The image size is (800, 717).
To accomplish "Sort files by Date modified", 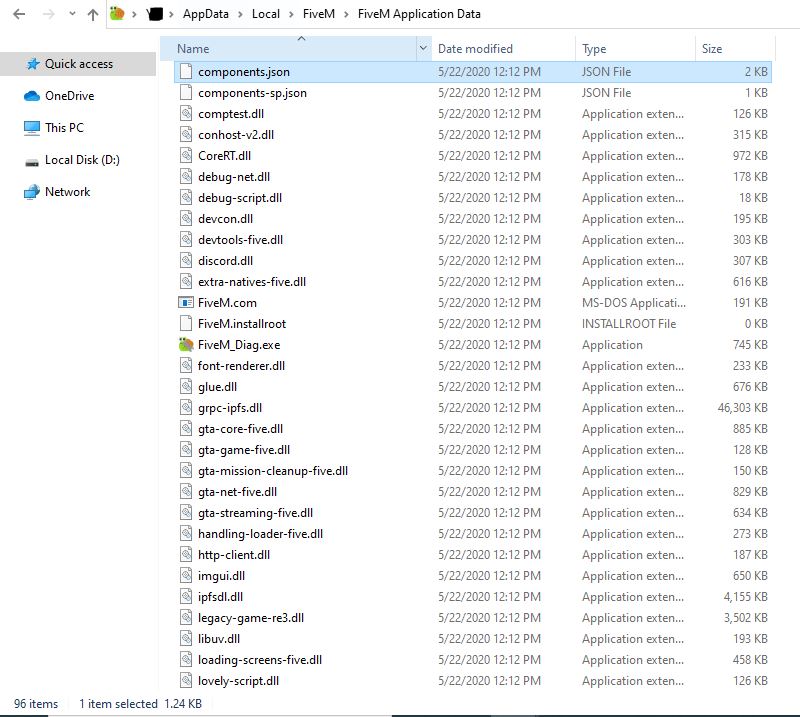I will [475, 48].
